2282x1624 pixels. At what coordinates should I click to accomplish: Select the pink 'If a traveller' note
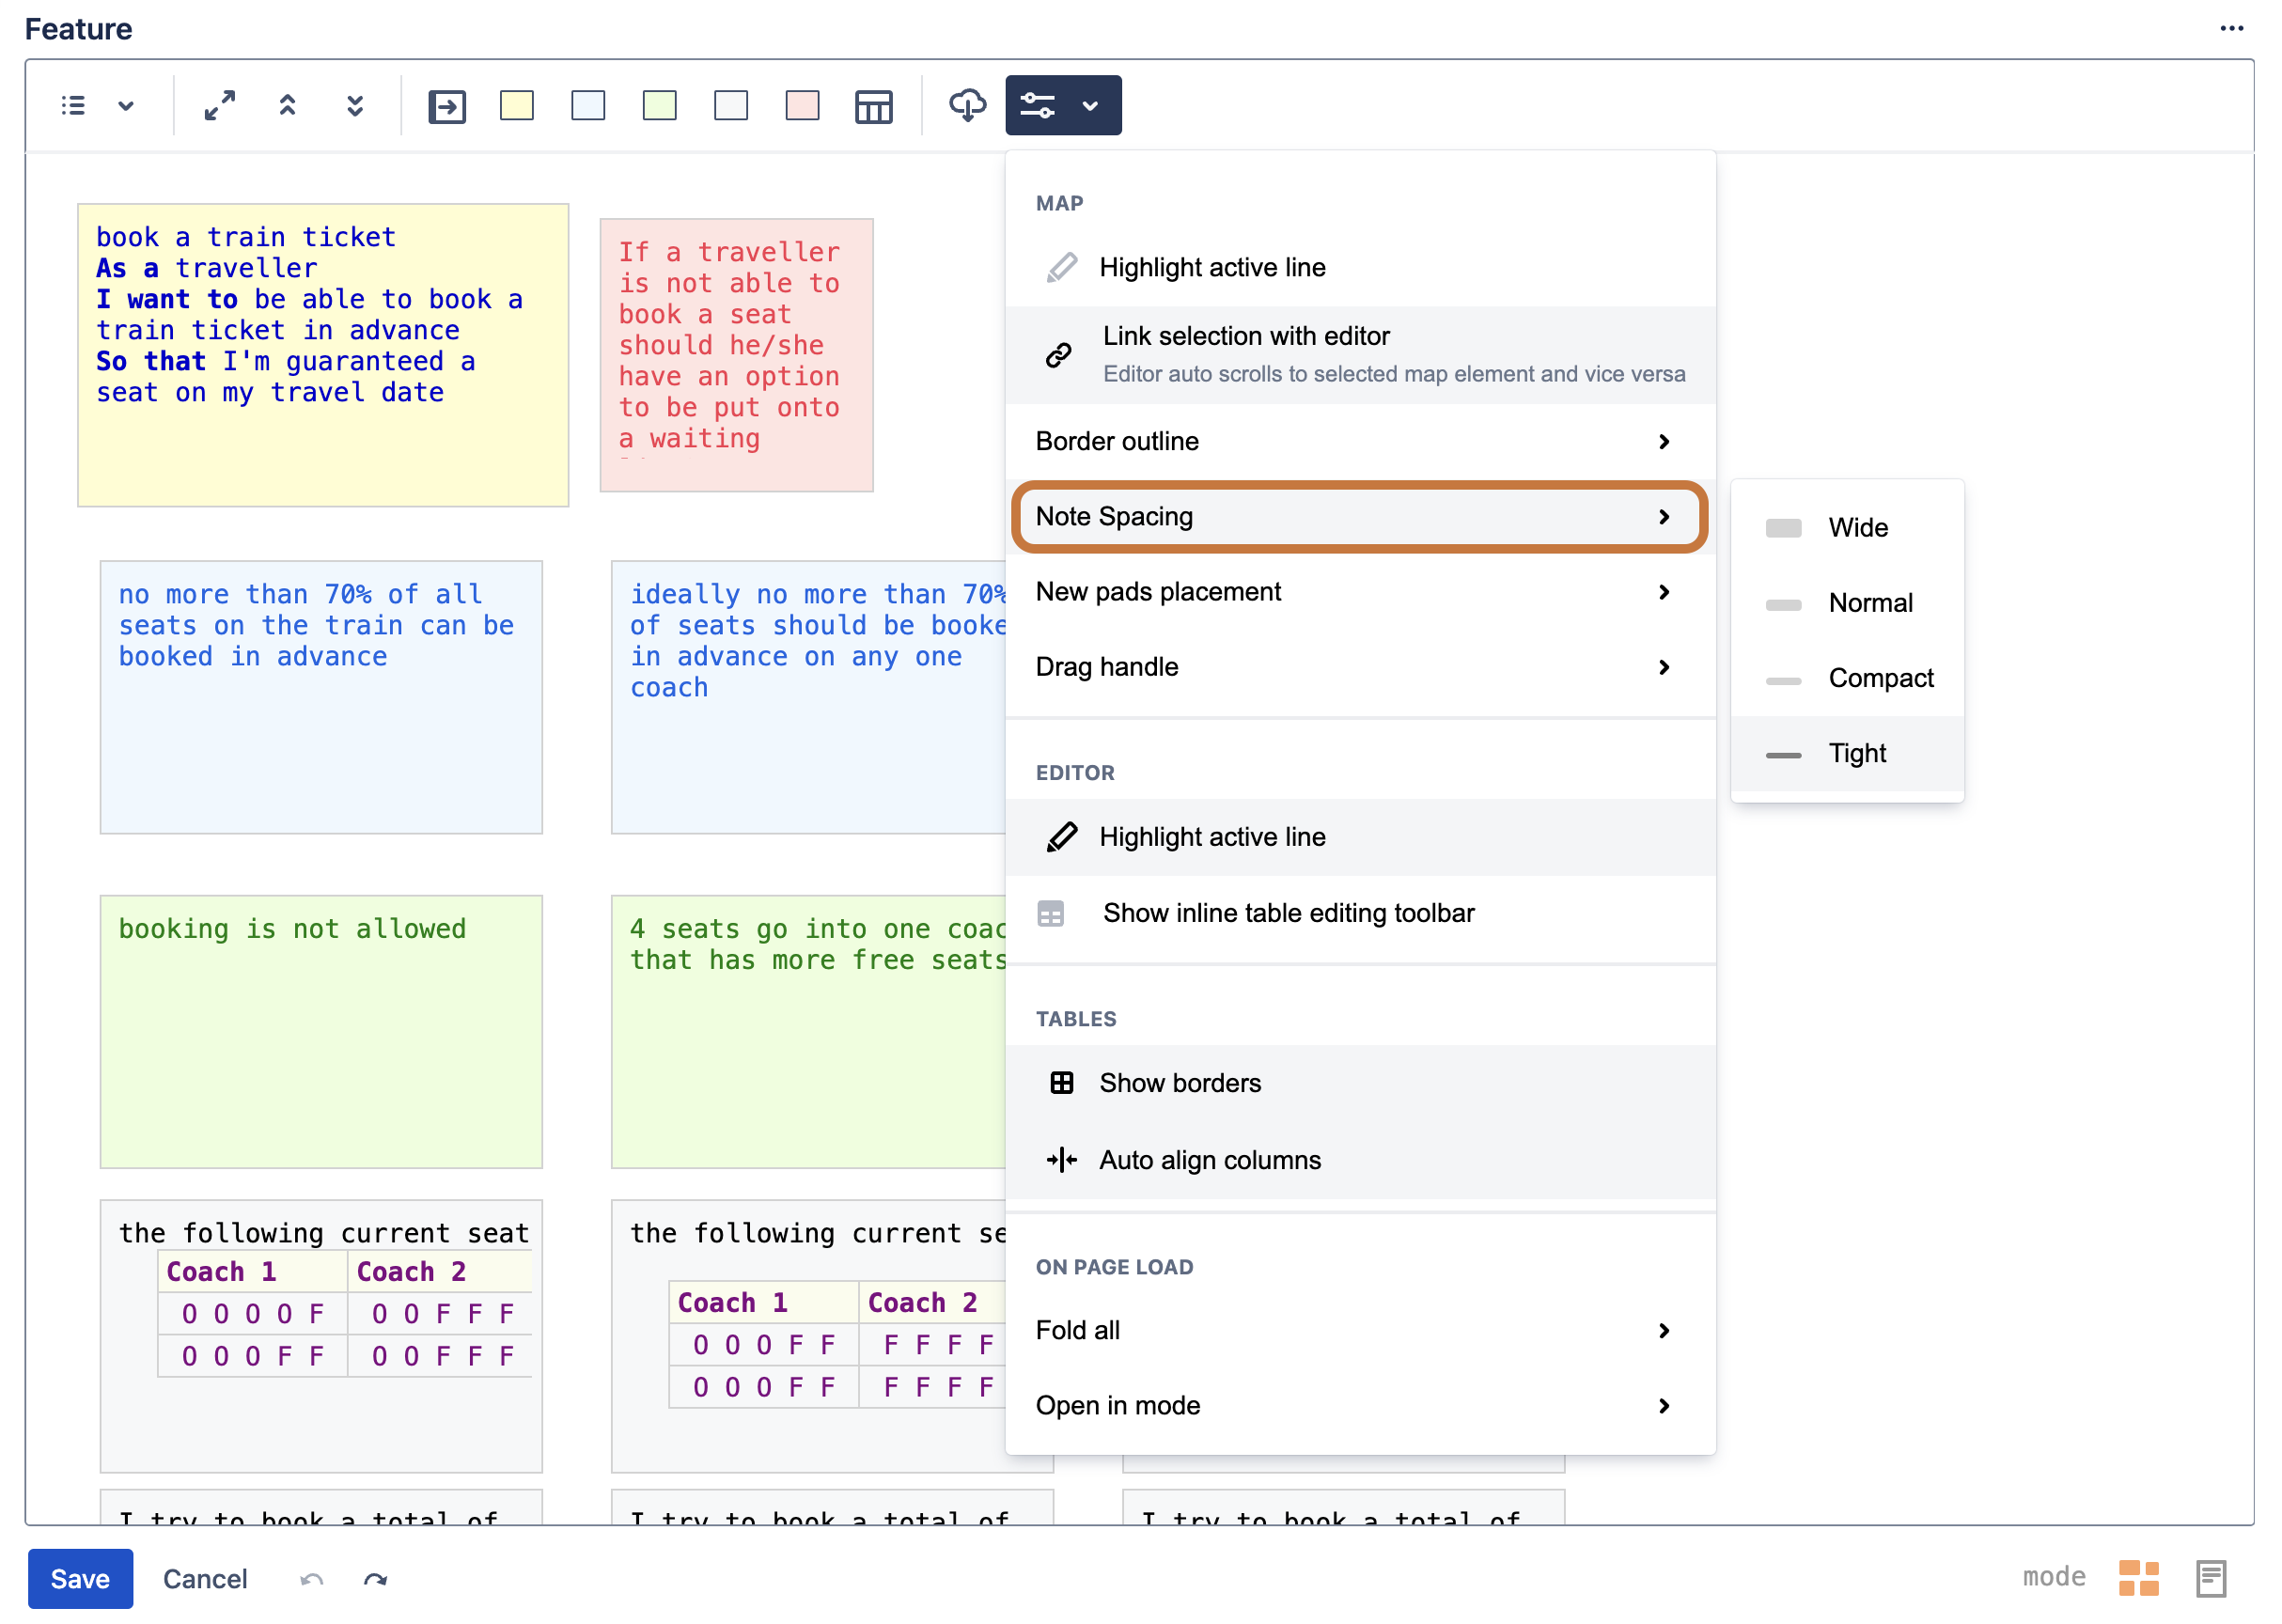(x=737, y=355)
